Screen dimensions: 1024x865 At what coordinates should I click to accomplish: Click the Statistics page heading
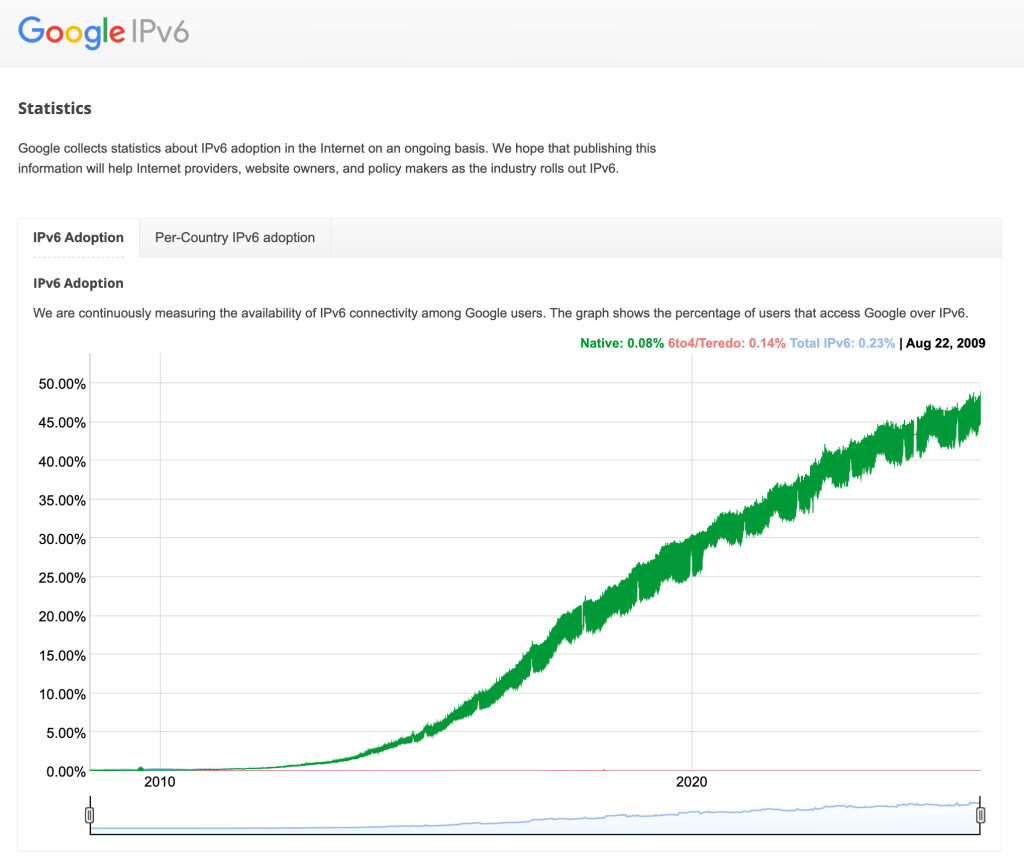click(x=55, y=108)
